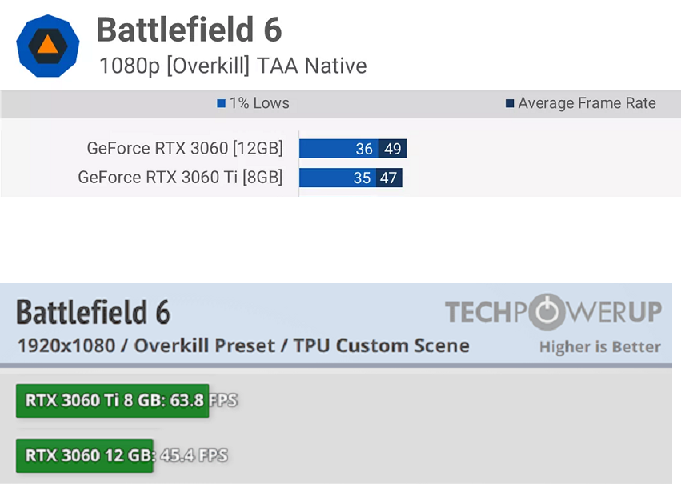Click the 1920x1080 Overkill Preset subtitle text
The width and height of the screenshot is (682, 502).
pyautogui.click(x=243, y=346)
